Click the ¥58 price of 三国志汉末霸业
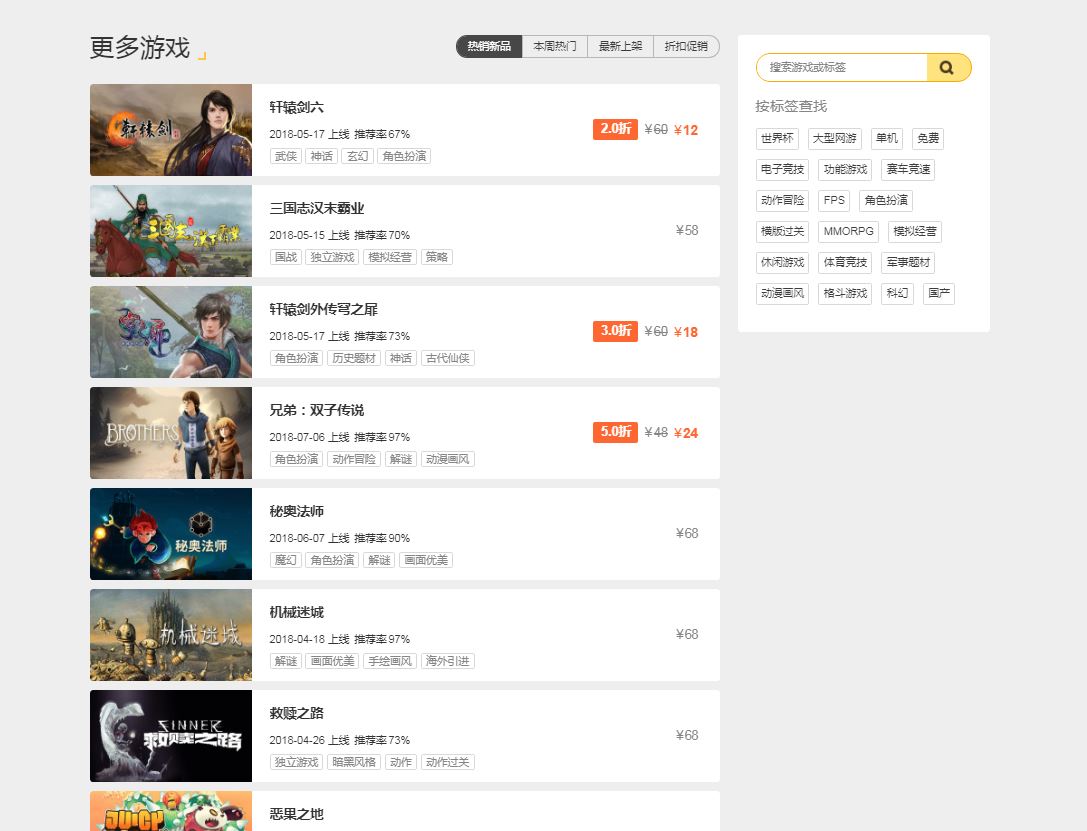Image resolution: width=1087 pixels, height=831 pixels. click(x=687, y=230)
